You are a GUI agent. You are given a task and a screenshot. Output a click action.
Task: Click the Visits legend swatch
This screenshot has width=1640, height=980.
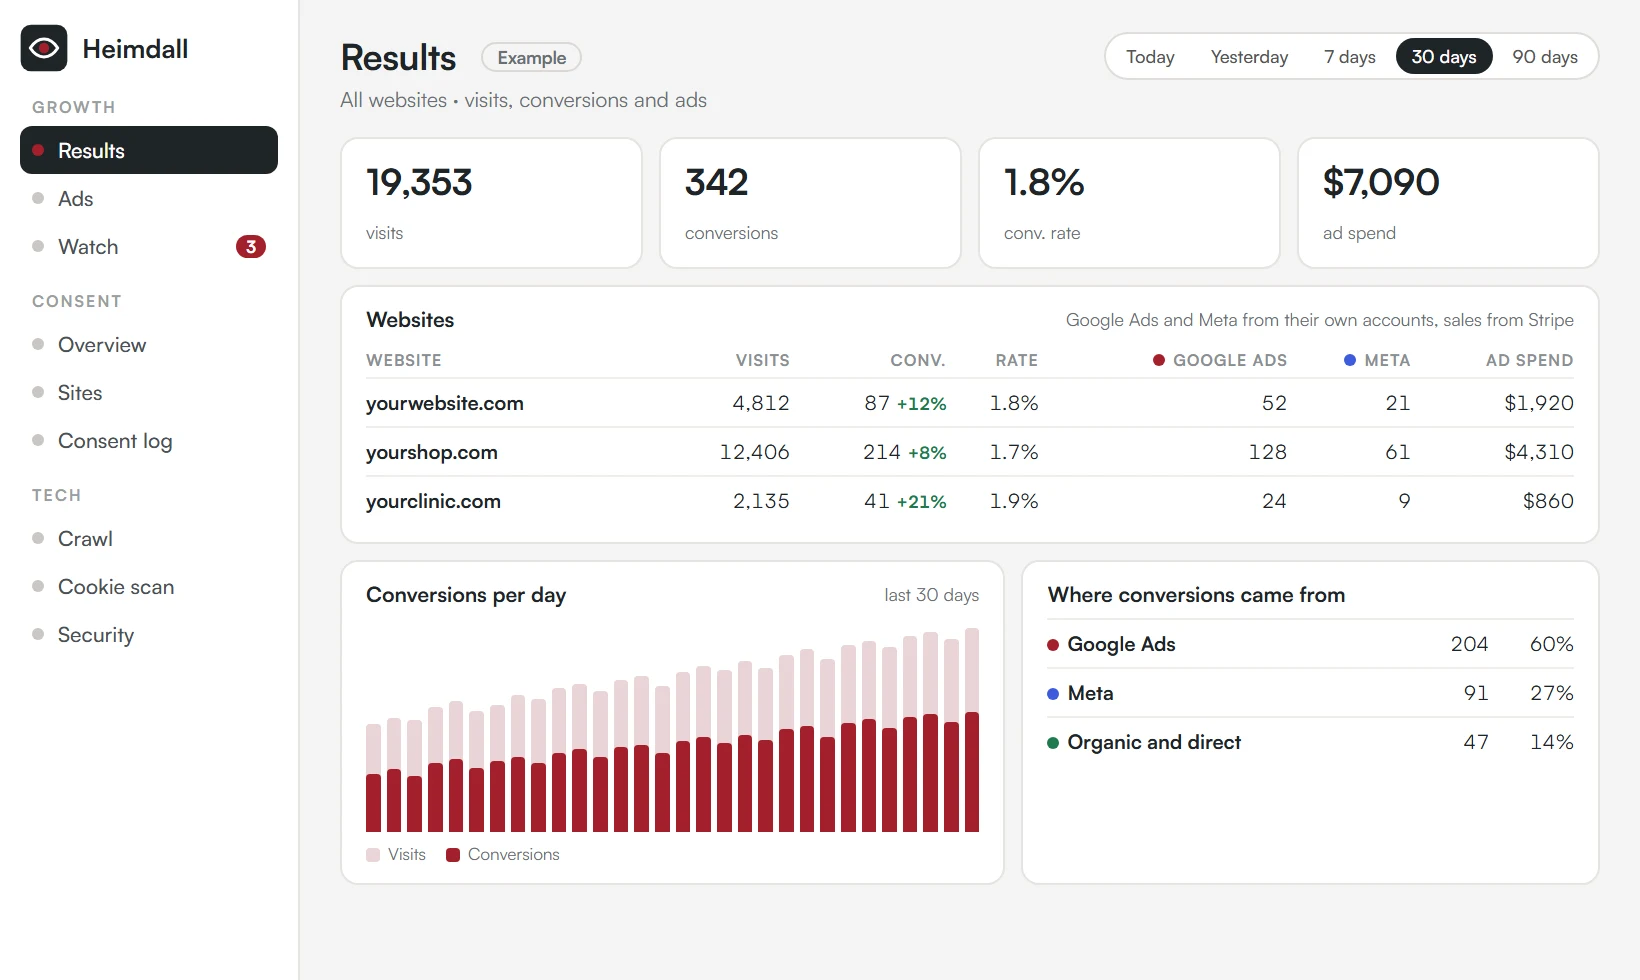pos(373,855)
